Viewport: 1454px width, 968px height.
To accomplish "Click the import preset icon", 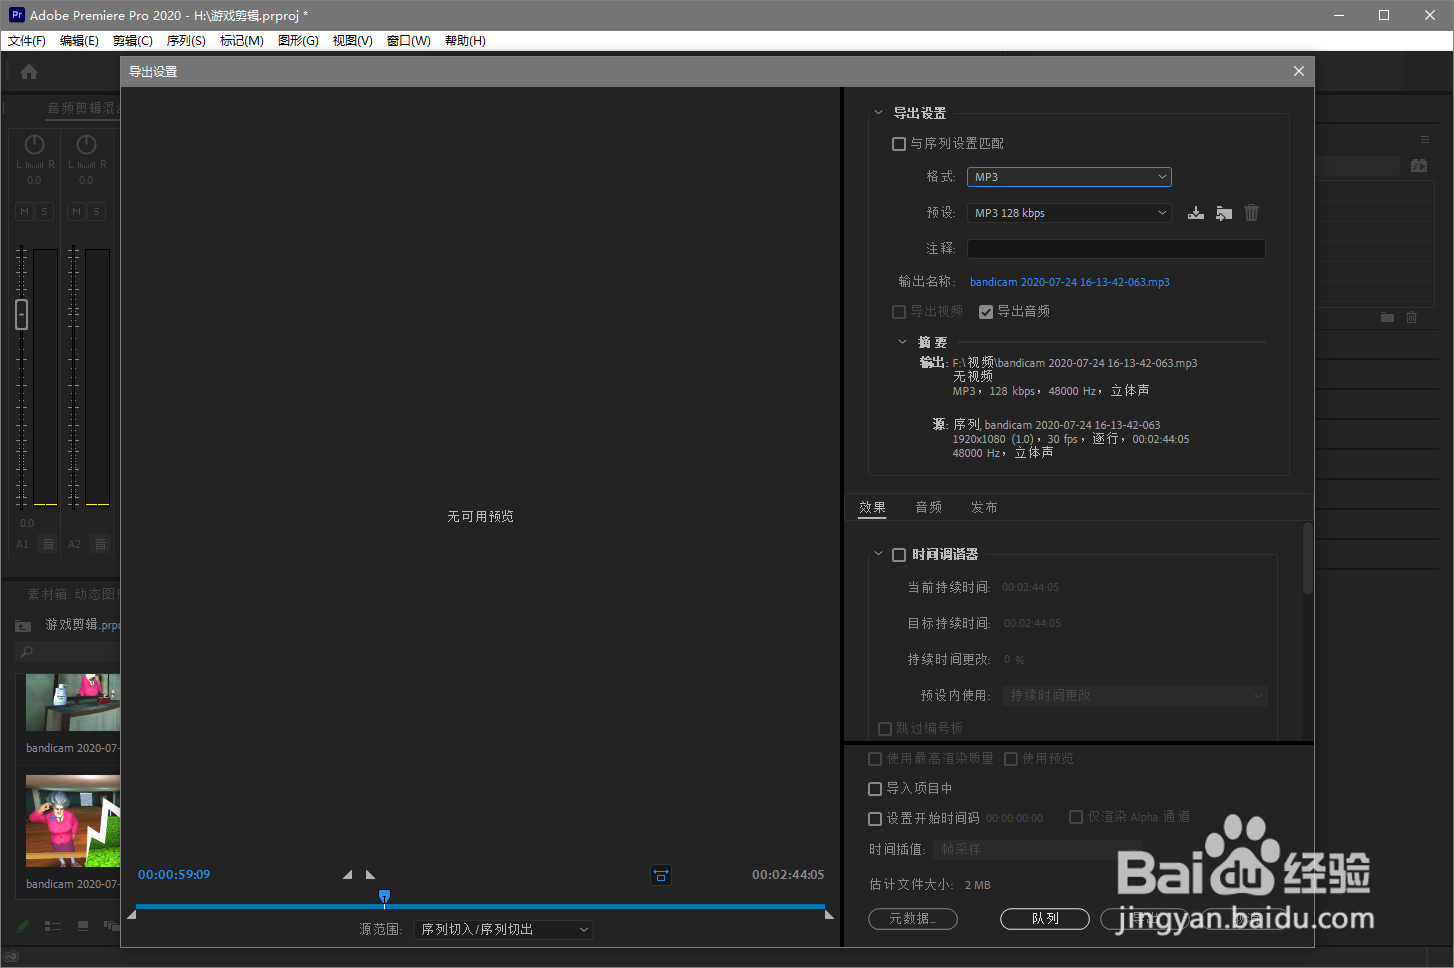I will point(1223,213).
